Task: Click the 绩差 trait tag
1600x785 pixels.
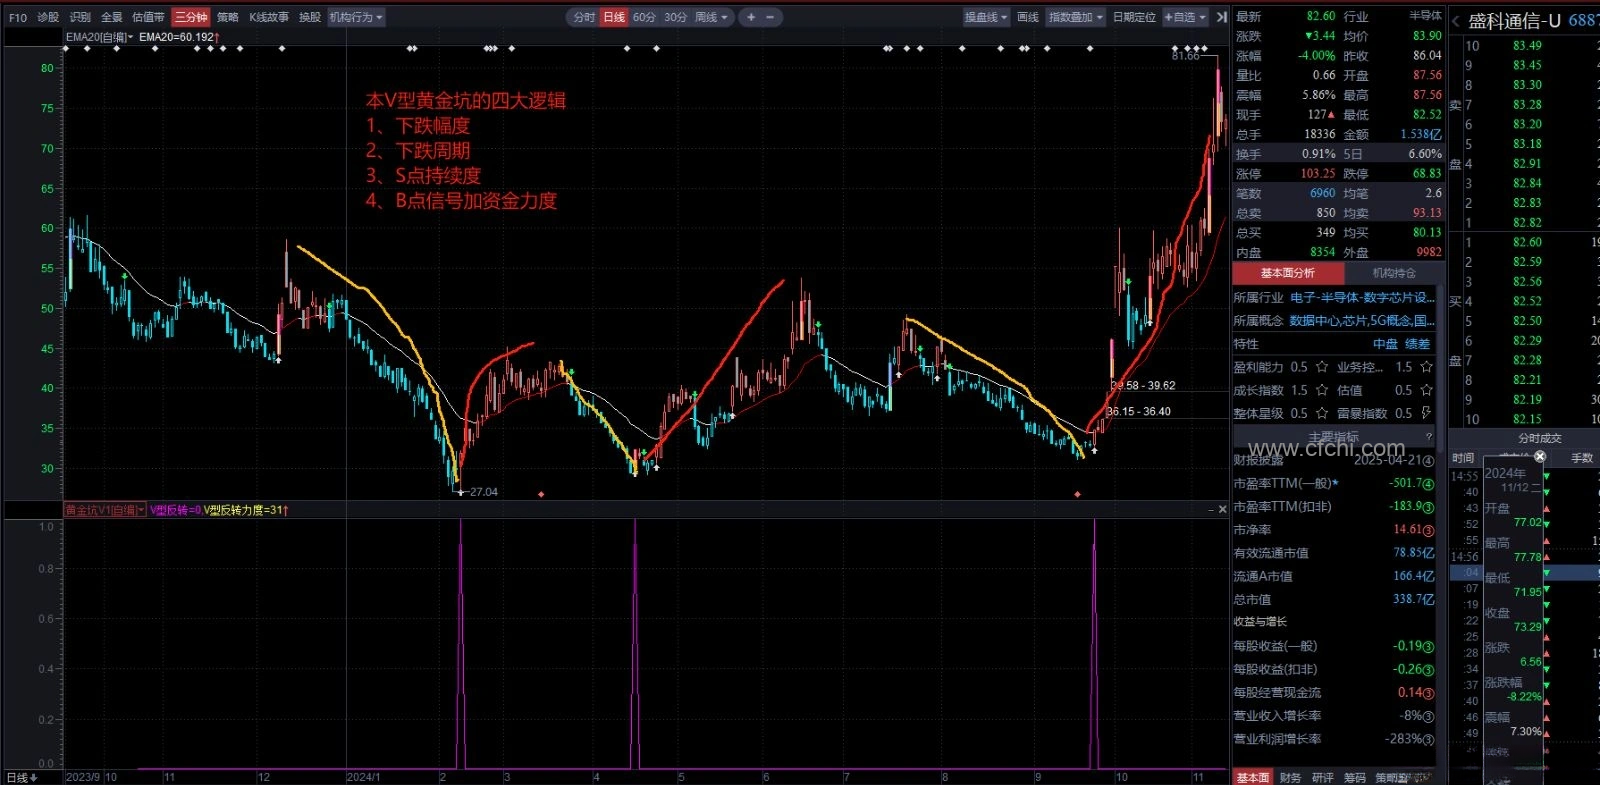Action: pyautogui.click(x=1418, y=344)
